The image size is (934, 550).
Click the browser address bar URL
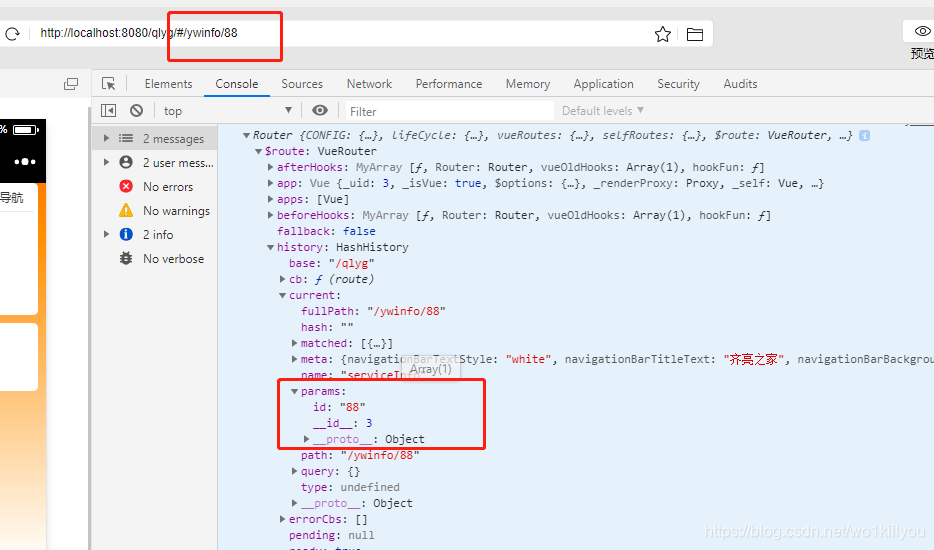pyautogui.click(x=139, y=33)
